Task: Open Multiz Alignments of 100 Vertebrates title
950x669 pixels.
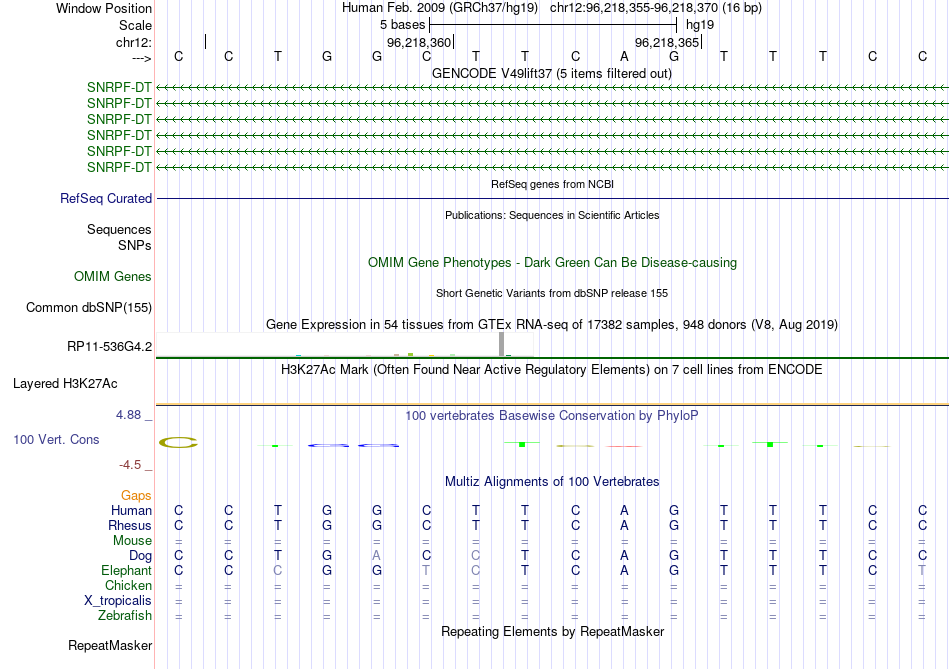Action: (x=552, y=482)
